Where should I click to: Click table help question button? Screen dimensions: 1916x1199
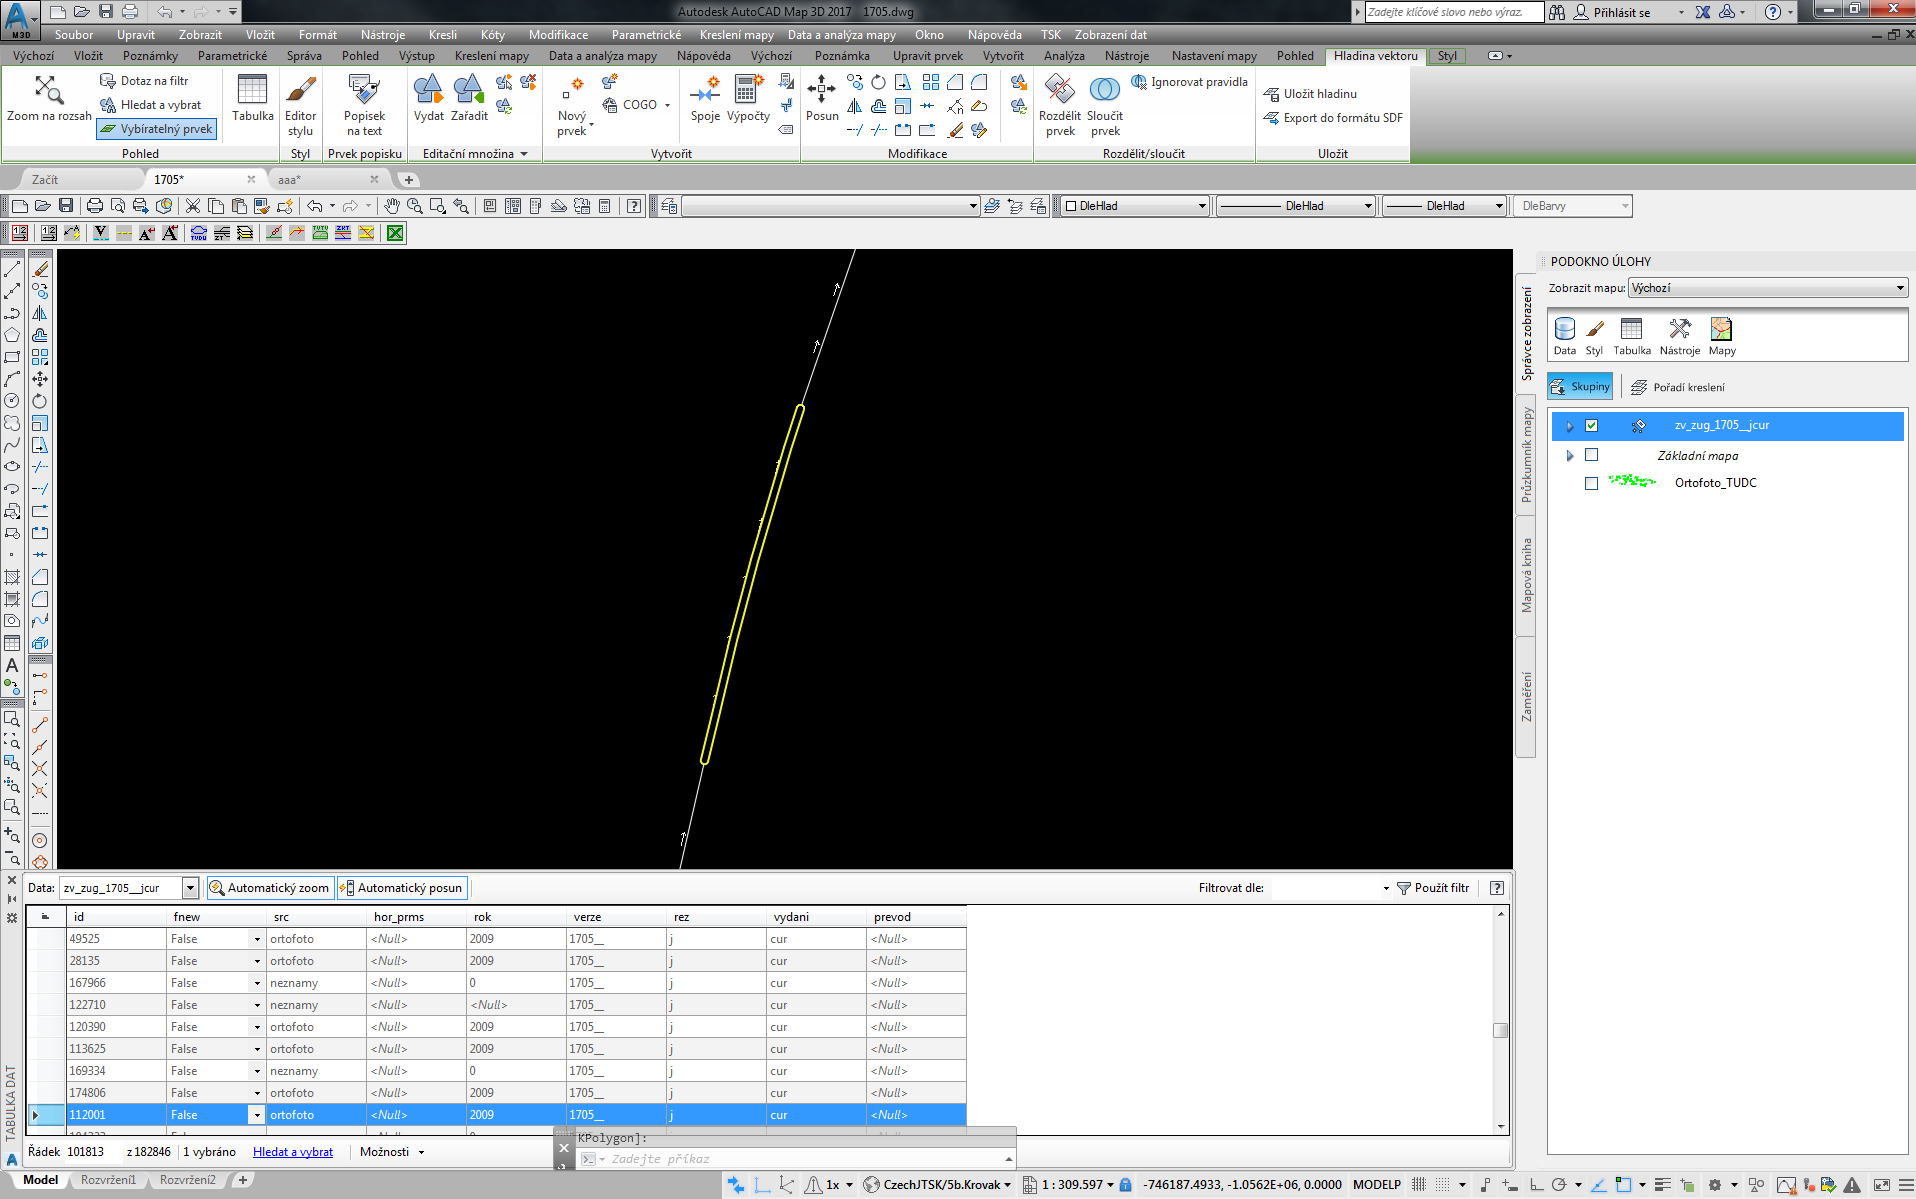coord(1497,888)
